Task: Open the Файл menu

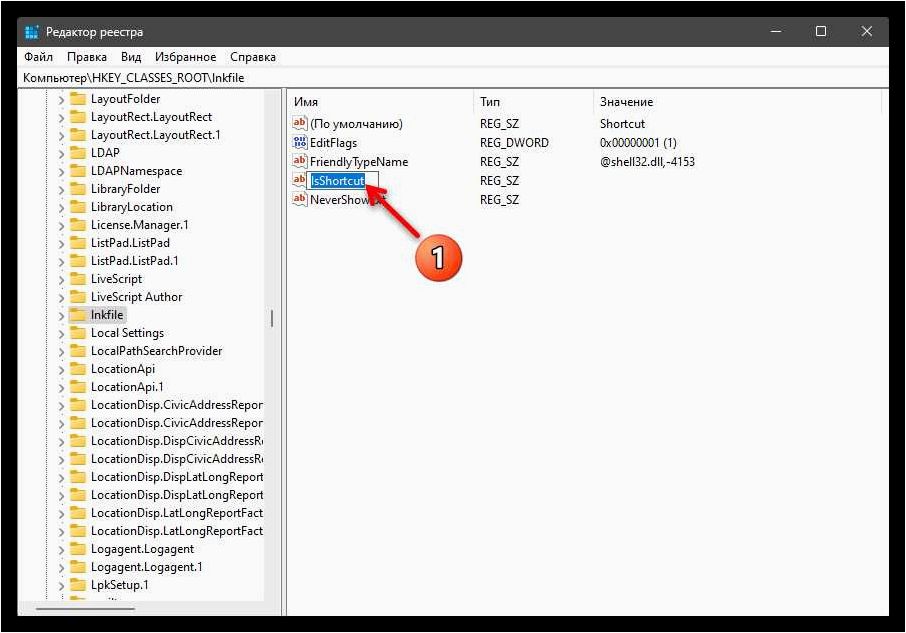Action: click(x=38, y=57)
